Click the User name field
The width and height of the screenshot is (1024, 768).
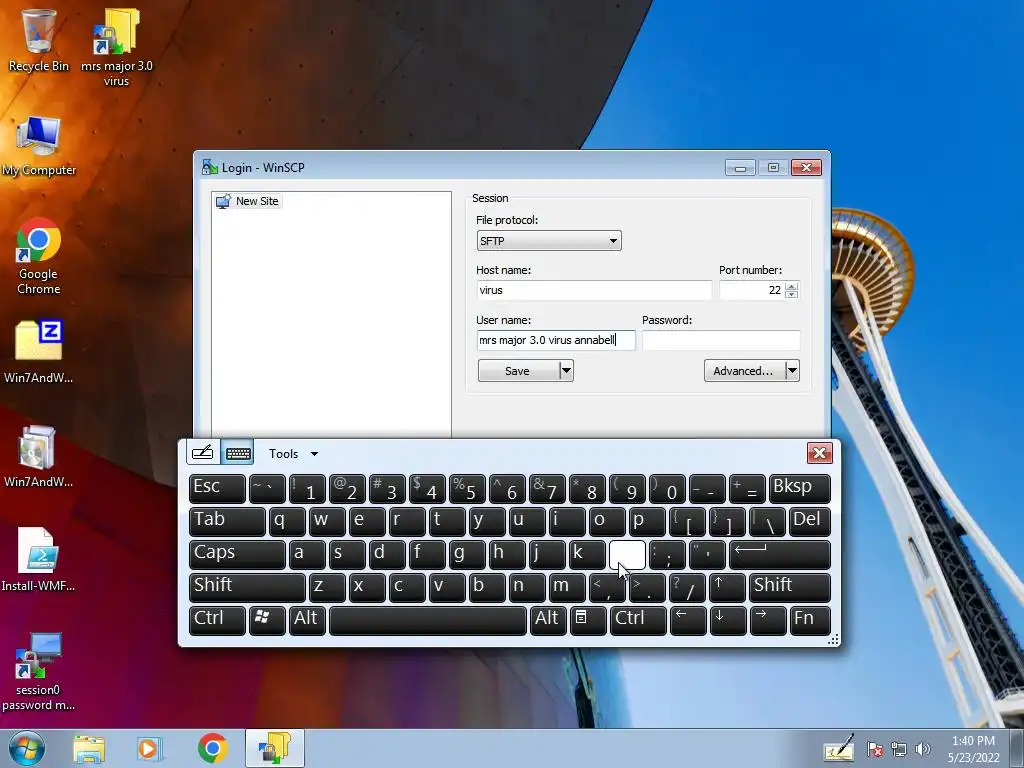tap(556, 340)
